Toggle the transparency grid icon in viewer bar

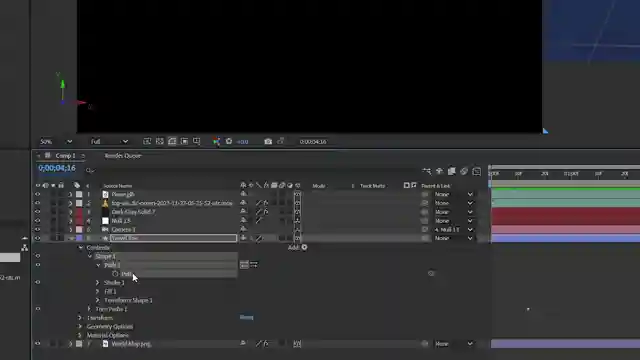click(160, 141)
